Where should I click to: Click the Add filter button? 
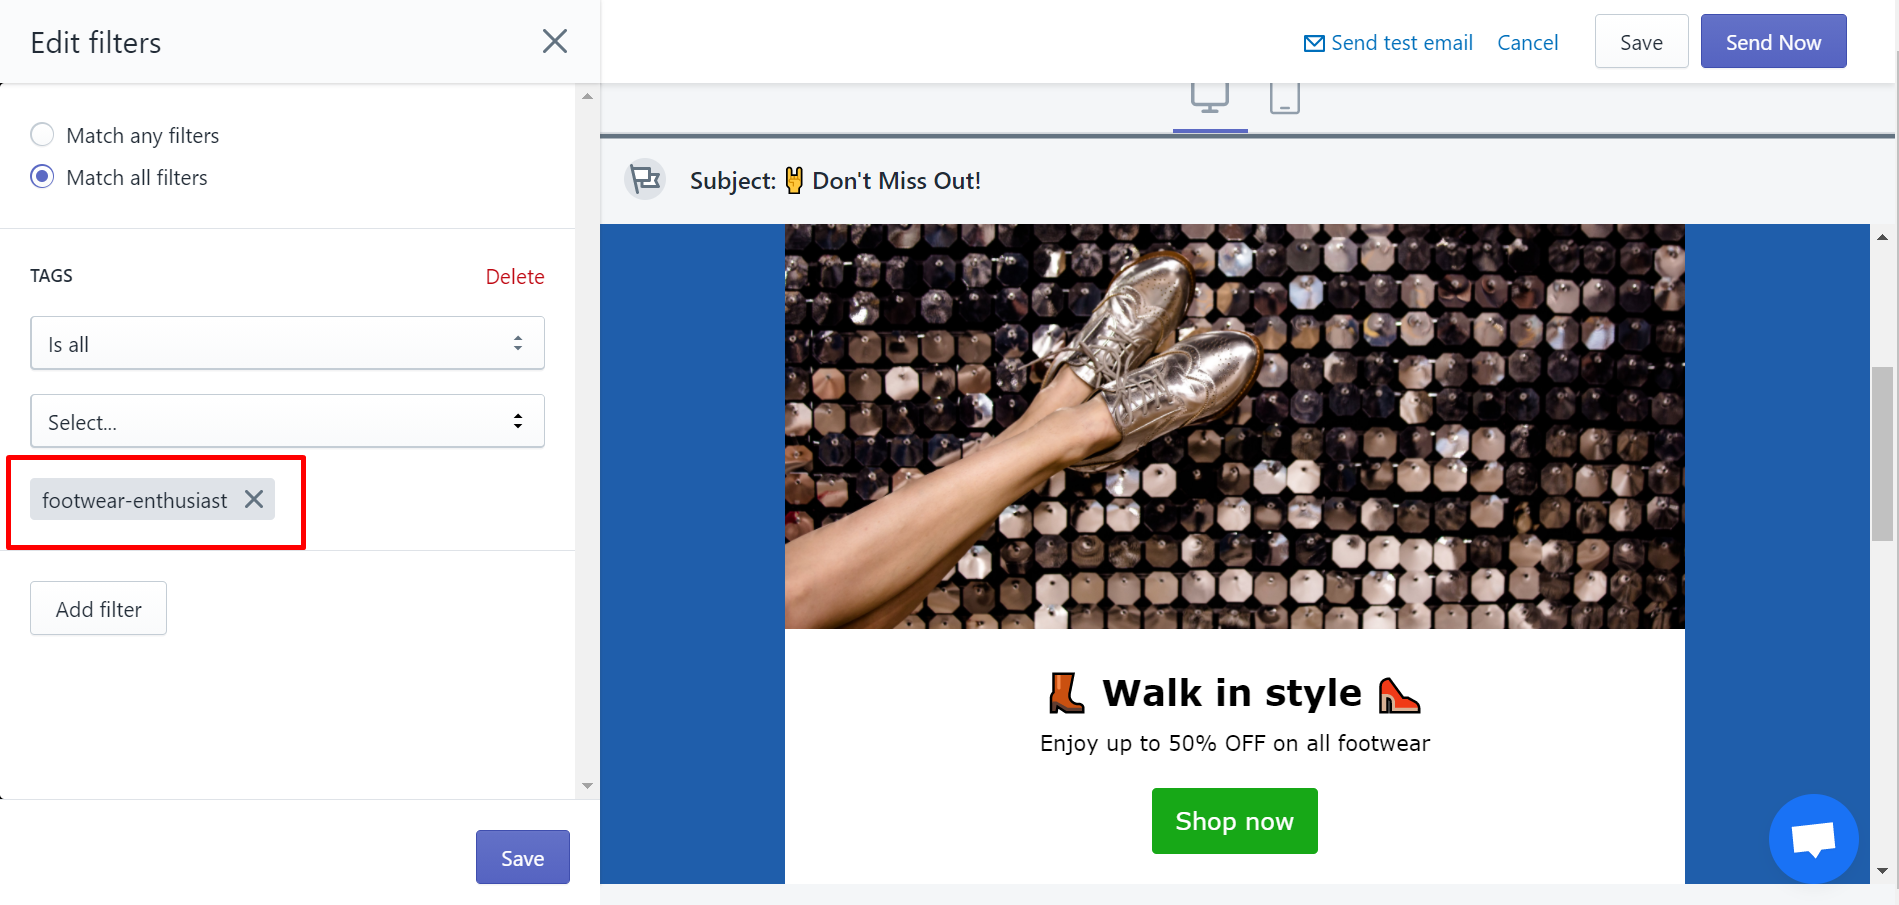[98, 608]
